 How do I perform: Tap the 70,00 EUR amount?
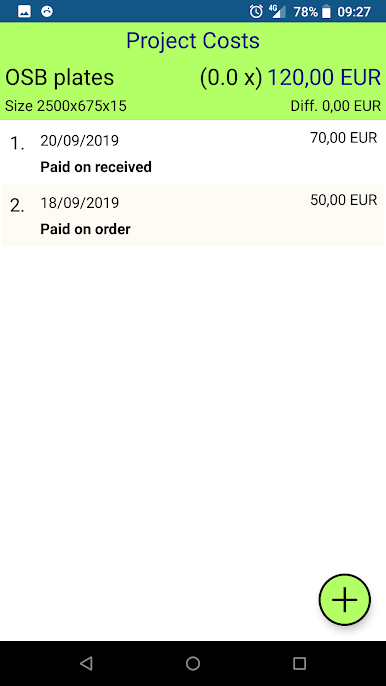(344, 138)
